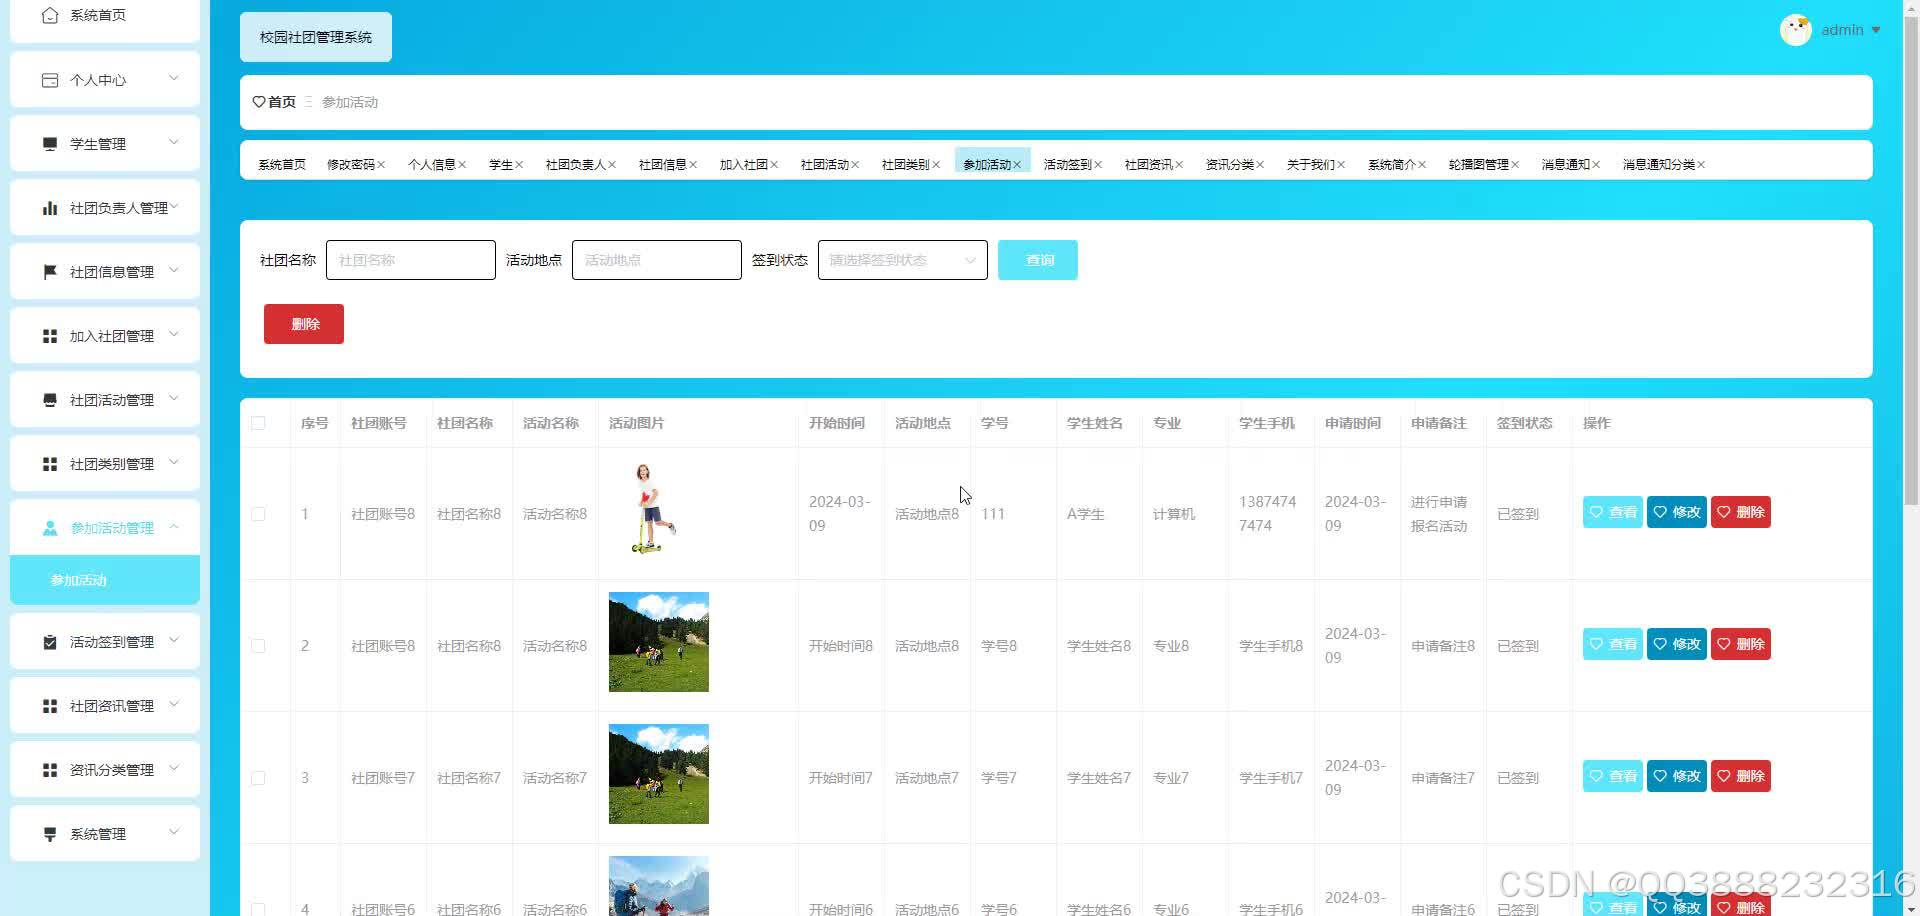Screen dimensions: 1920x916
Task: Expand 个人中心 sidebar menu
Action: [174, 78]
